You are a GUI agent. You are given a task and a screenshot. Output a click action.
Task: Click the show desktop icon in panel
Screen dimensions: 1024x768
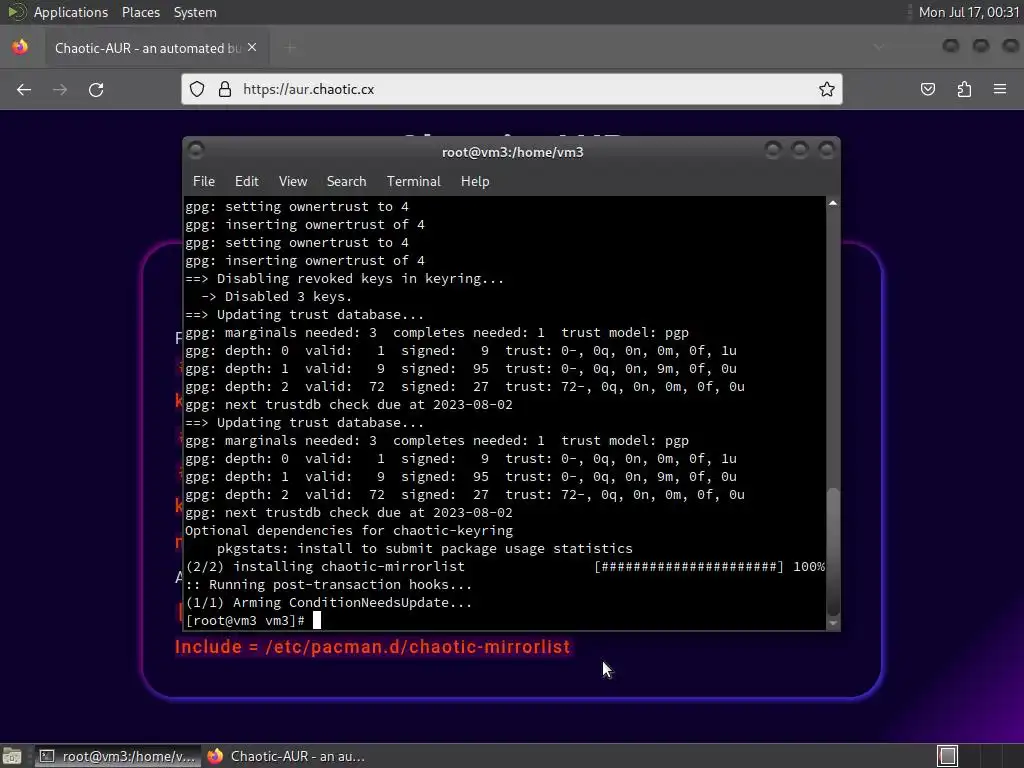click(12, 756)
